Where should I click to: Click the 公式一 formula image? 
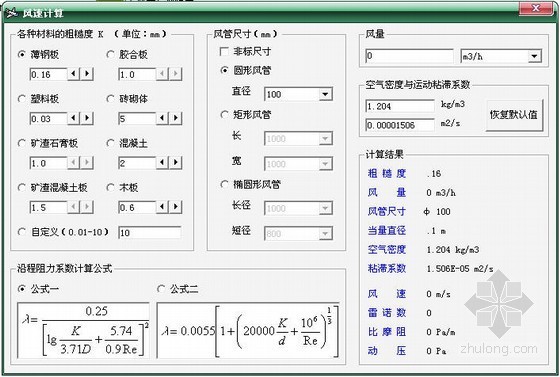pyautogui.click(x=83, y=330)
